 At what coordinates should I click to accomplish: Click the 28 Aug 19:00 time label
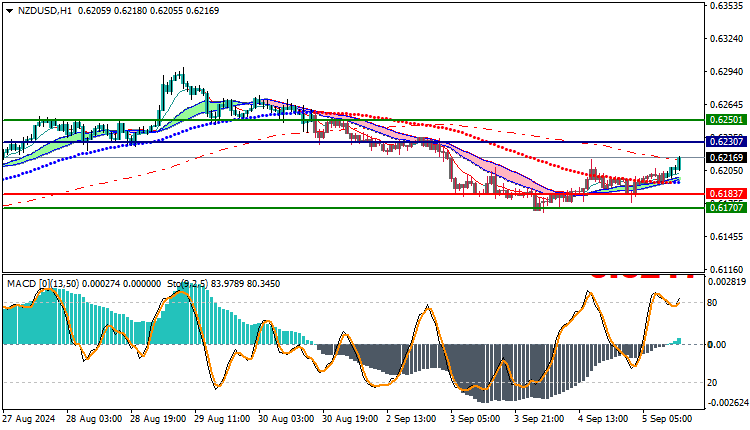pos(158,419)
